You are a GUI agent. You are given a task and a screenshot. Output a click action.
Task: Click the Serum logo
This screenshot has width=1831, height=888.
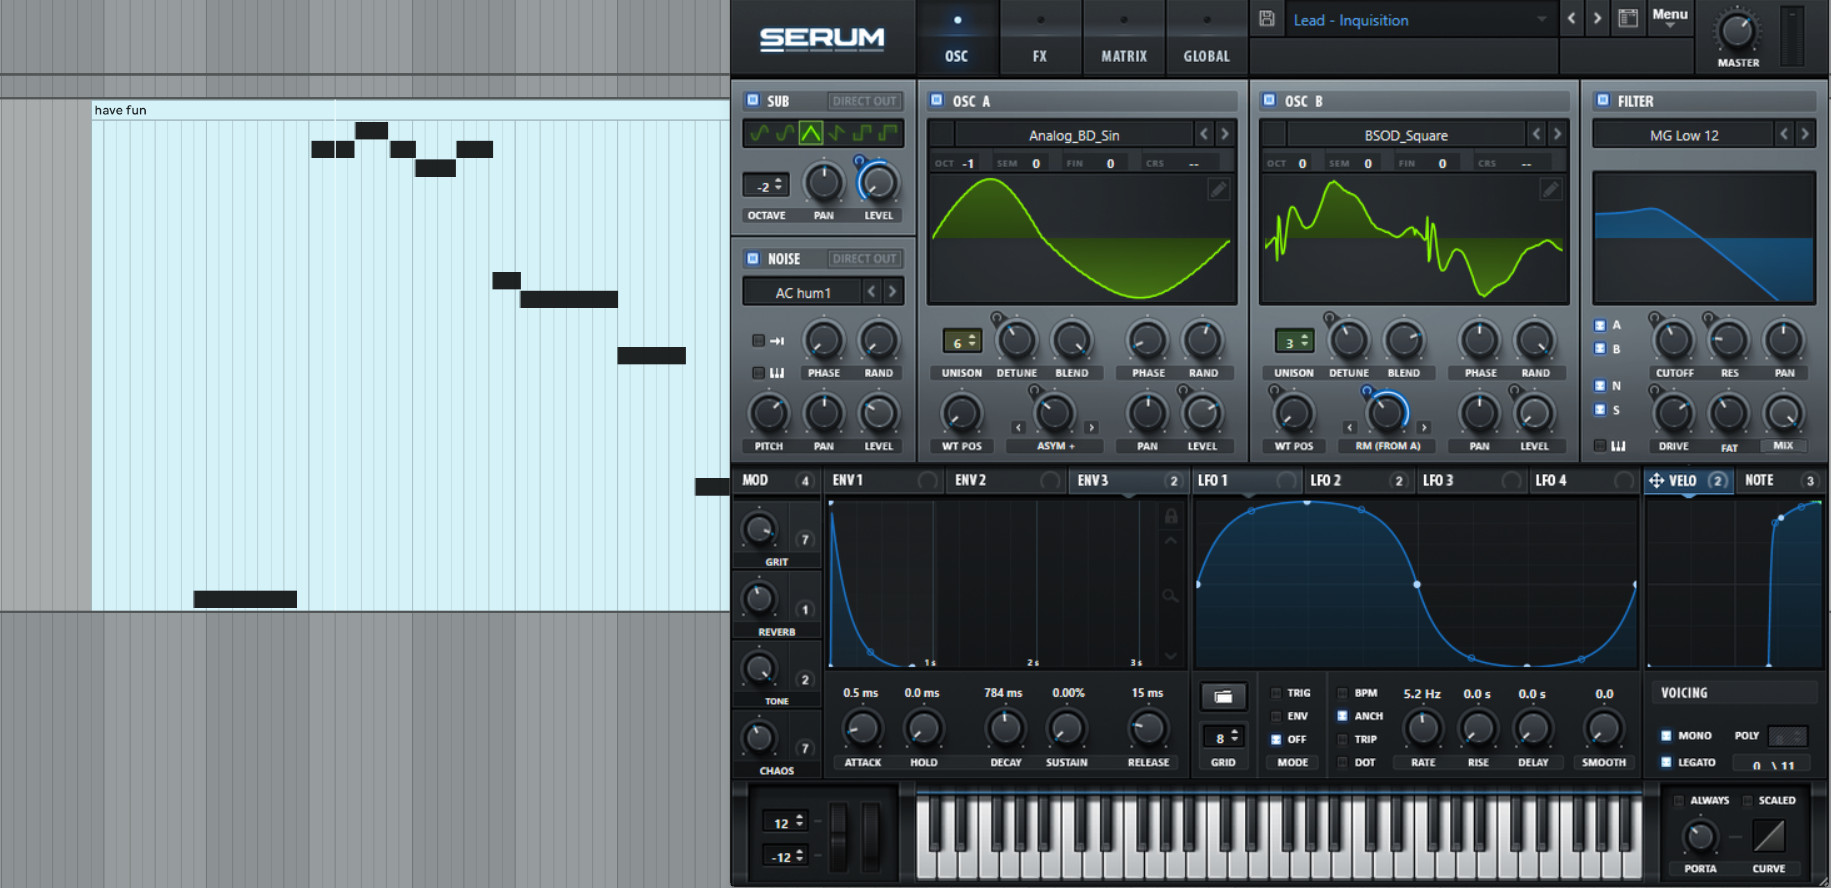[x=822, y=39]
